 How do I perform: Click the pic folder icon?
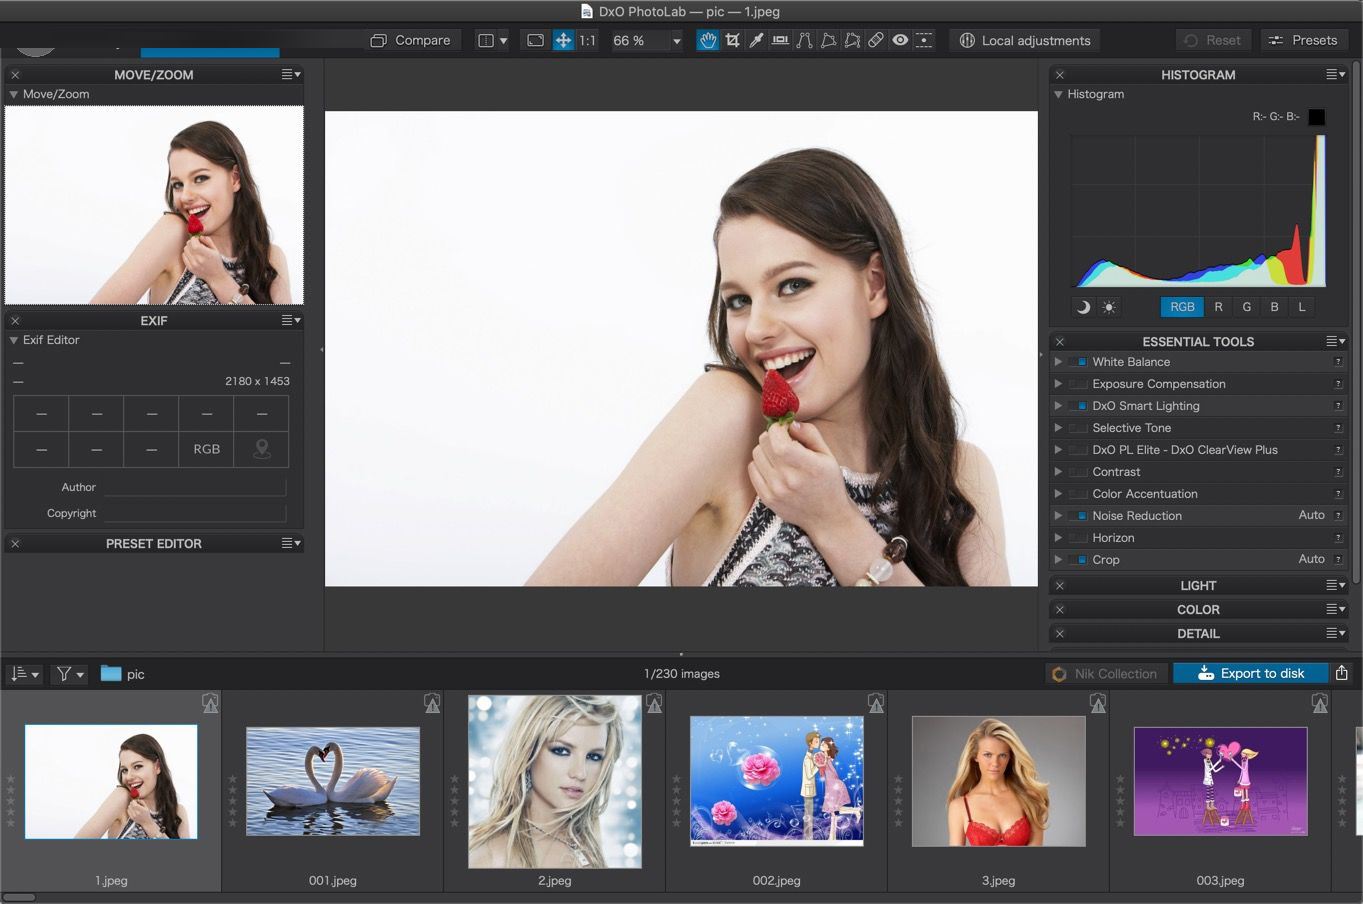[x=111, y=674]
